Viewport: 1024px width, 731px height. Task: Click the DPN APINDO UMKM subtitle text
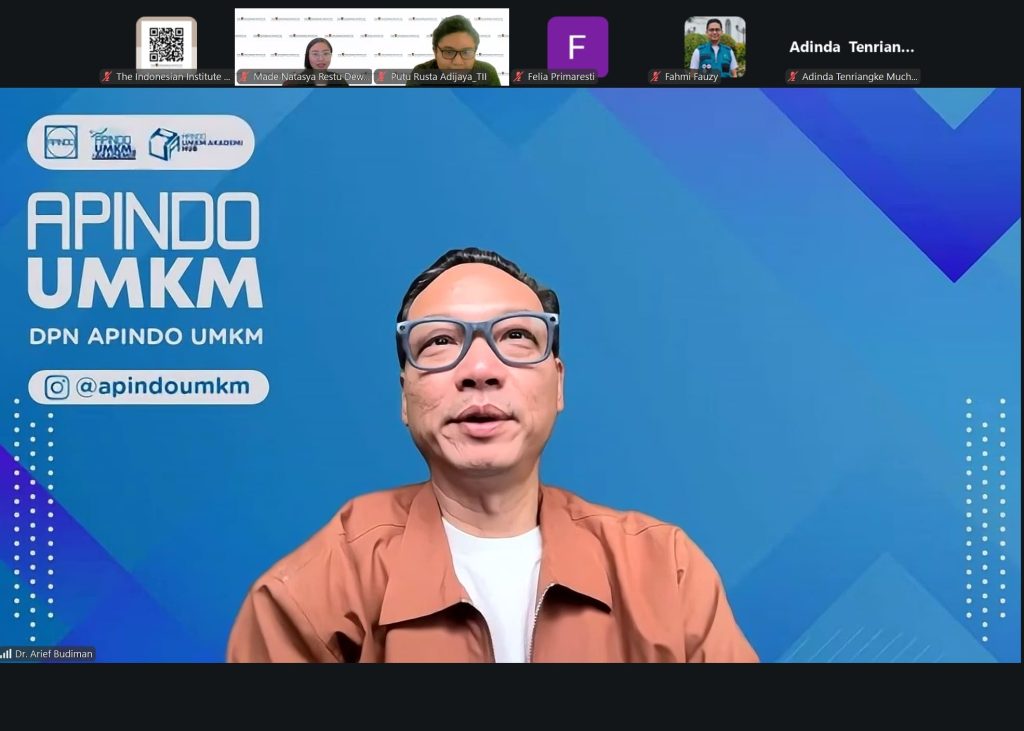(x=146, y=337)
